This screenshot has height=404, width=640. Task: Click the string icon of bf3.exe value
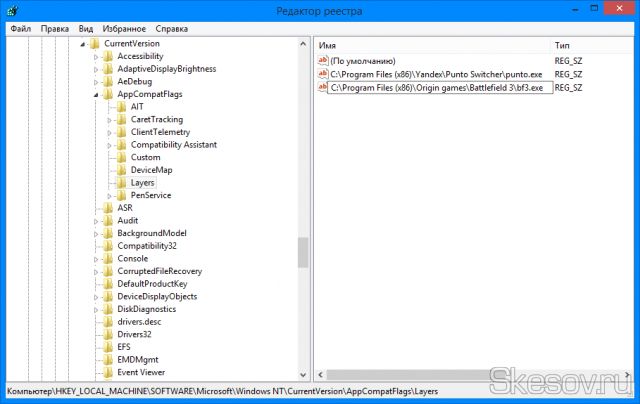tap(322, 87)
